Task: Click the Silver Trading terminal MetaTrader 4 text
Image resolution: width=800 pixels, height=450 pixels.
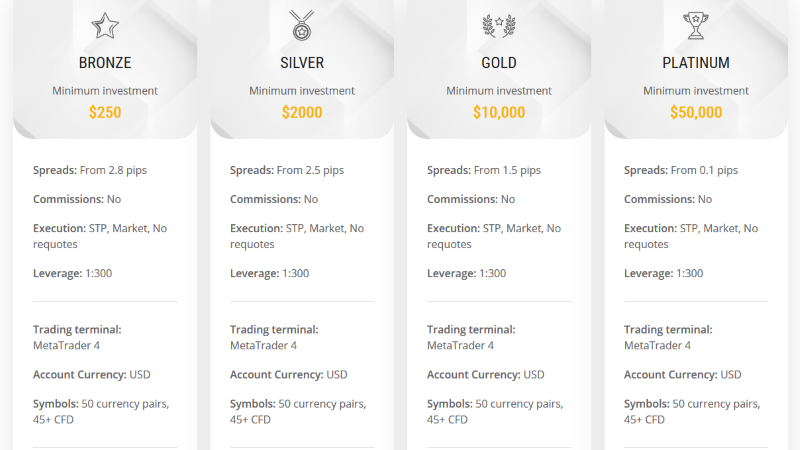Action: (274, 337)
